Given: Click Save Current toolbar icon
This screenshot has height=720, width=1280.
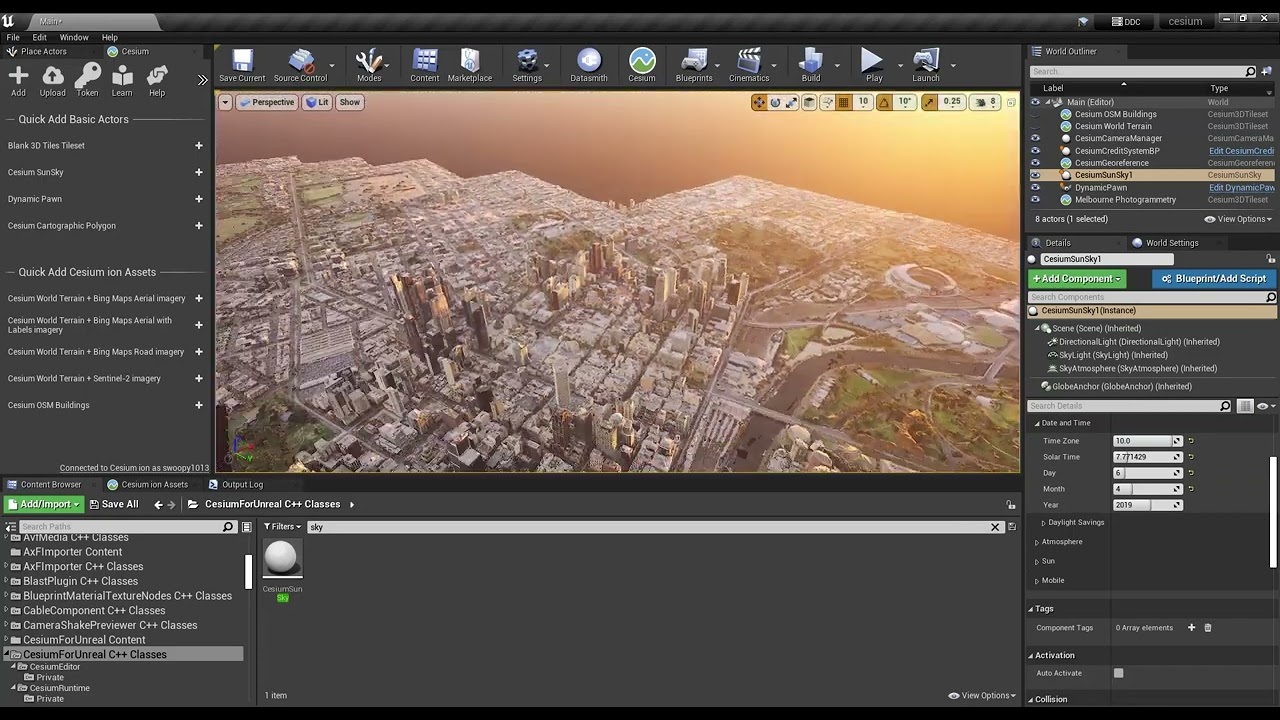Looking at the screenshot, I should [242, 65].
